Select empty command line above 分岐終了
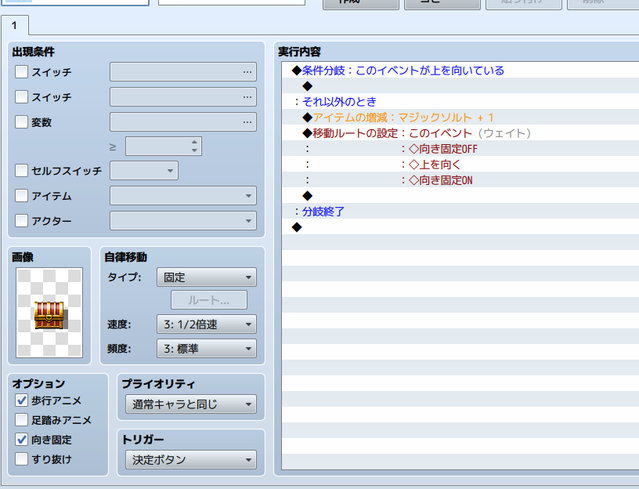The height and width of the screenshot is (489, 639). pyautogui.click(x=460, y=196)
